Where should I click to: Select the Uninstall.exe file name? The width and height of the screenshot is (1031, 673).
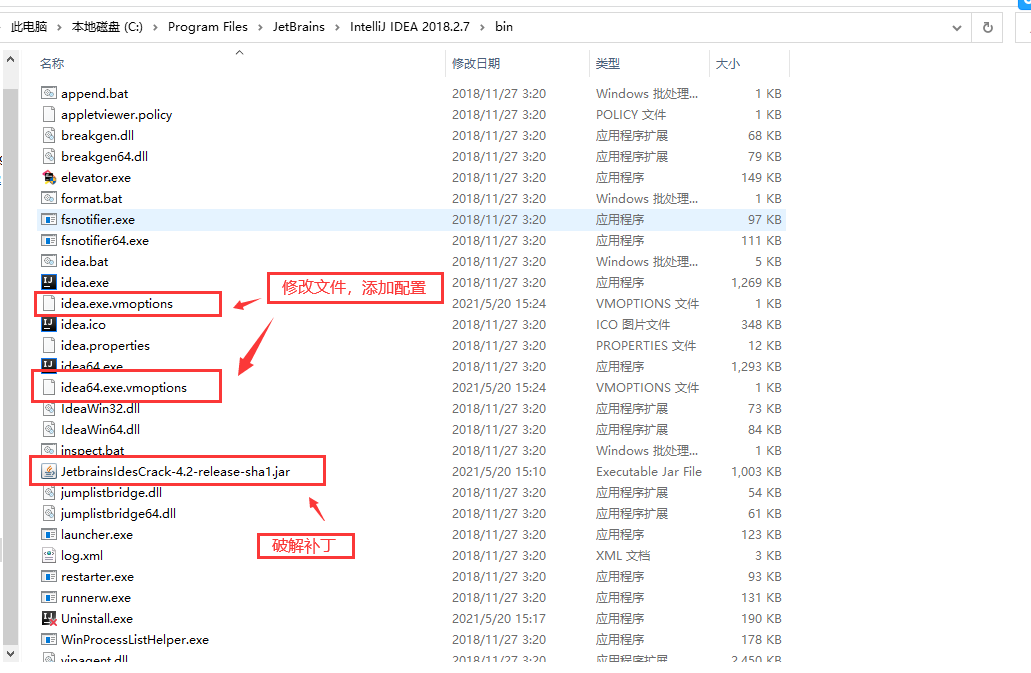(97, 619)
